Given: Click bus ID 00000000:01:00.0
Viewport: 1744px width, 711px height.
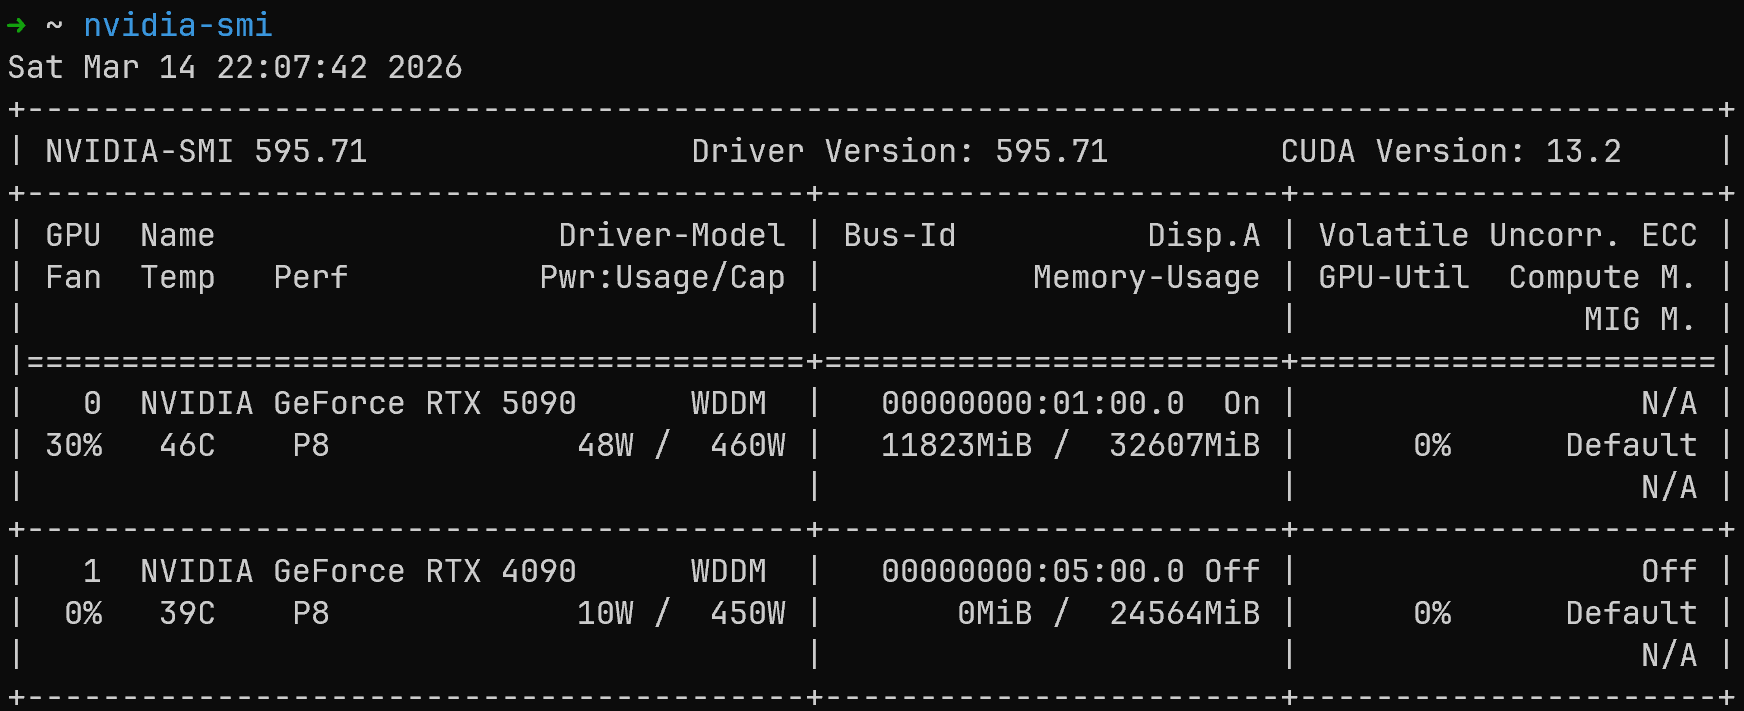Looking at the screenshot, I should point(1033,403).
